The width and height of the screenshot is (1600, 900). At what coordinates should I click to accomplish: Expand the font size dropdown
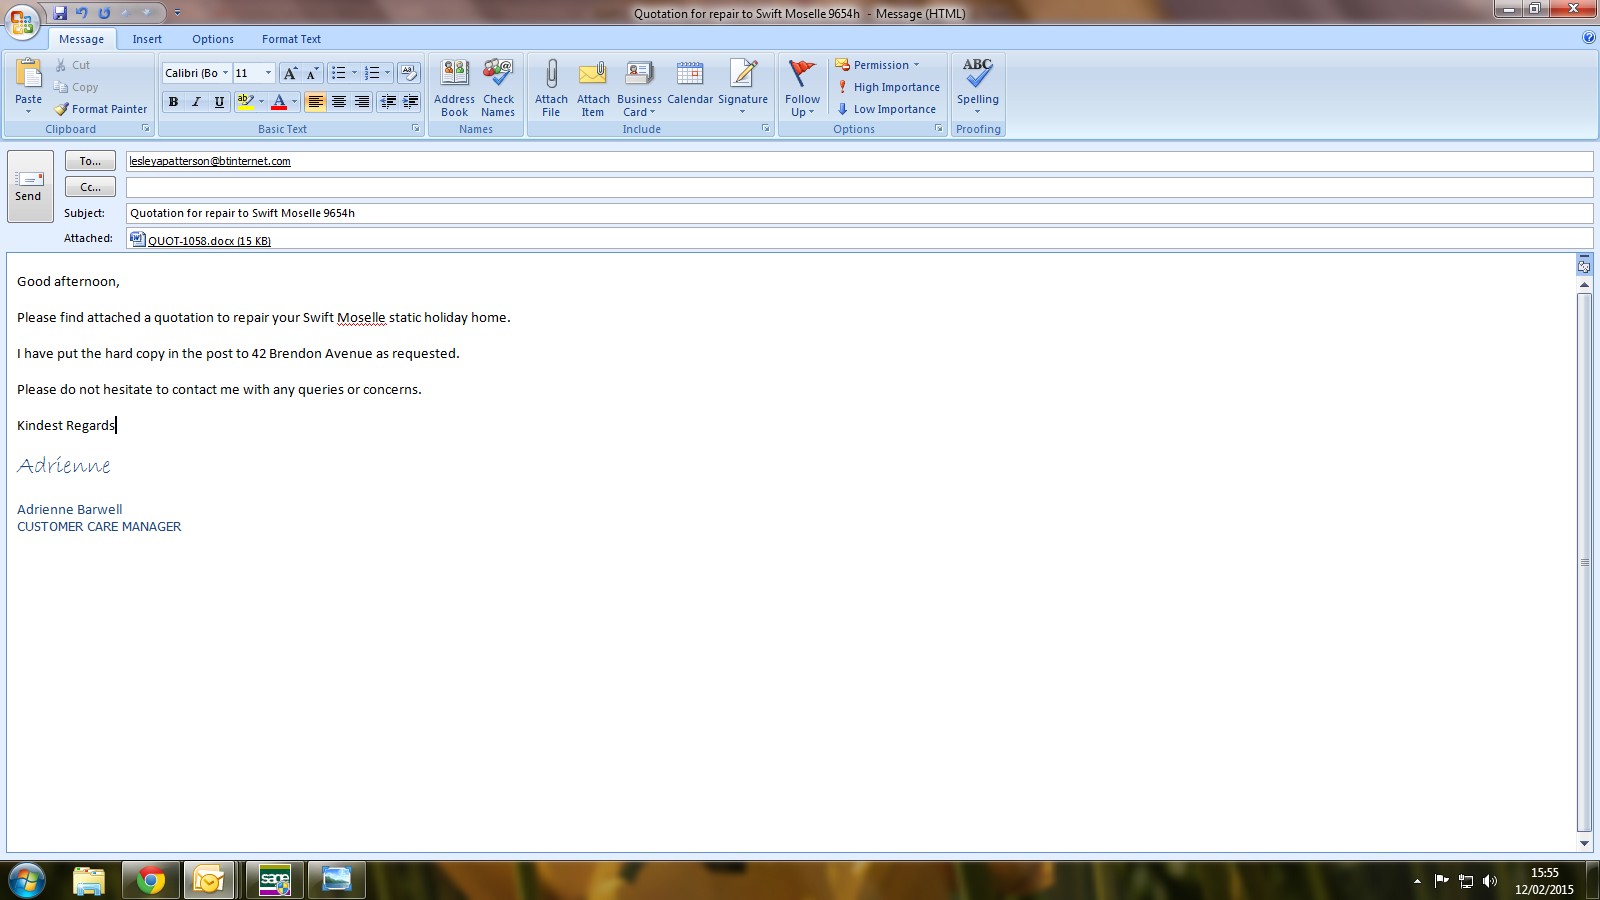pos(268,73)
